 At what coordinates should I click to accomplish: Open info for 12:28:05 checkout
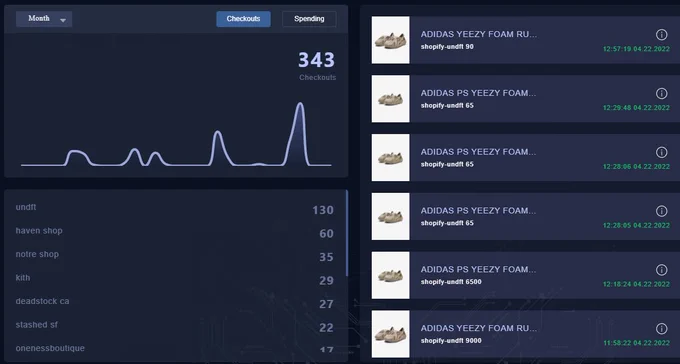tap(661, 211)
